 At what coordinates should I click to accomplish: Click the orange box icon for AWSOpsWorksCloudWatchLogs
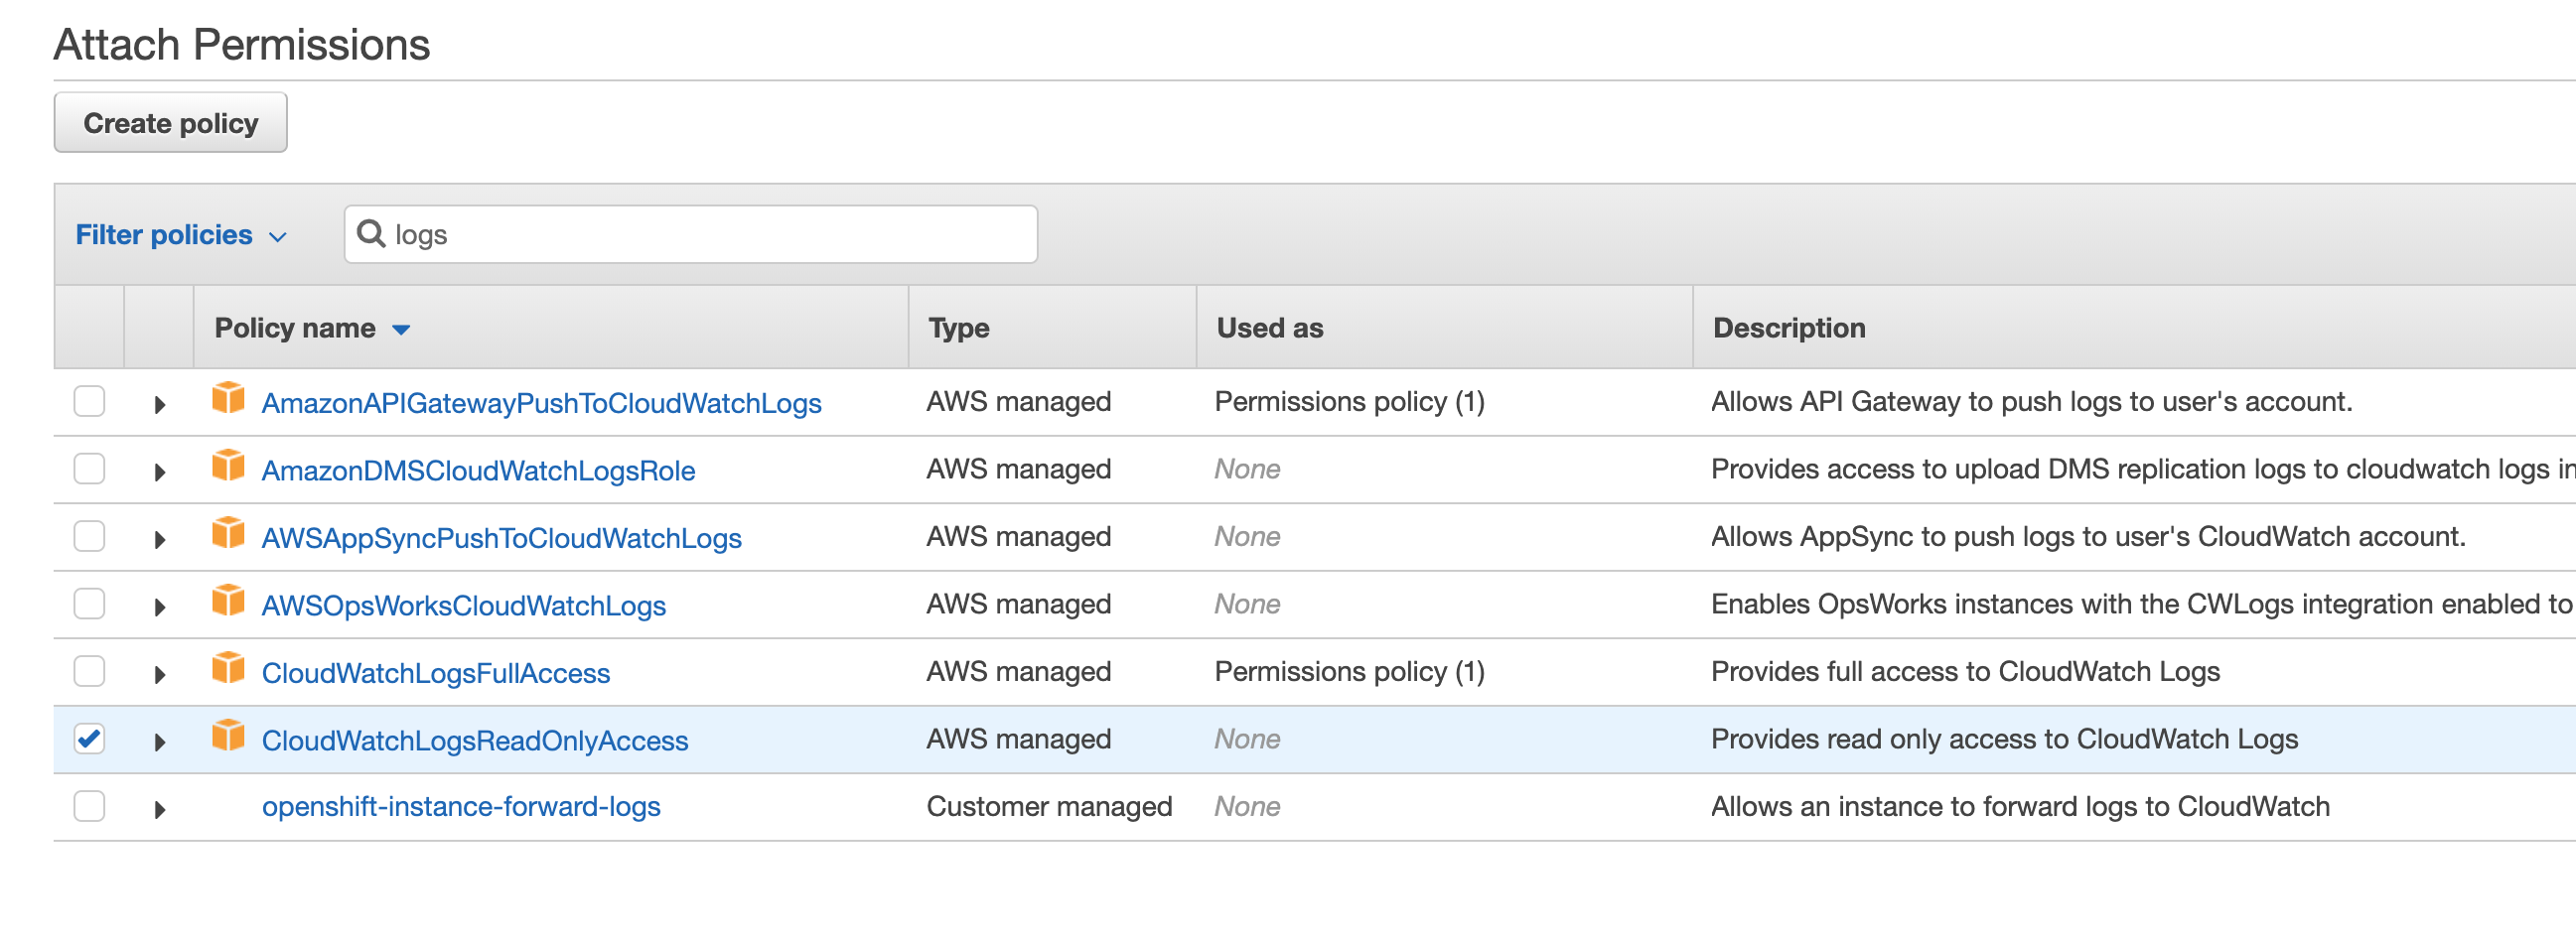228,600
